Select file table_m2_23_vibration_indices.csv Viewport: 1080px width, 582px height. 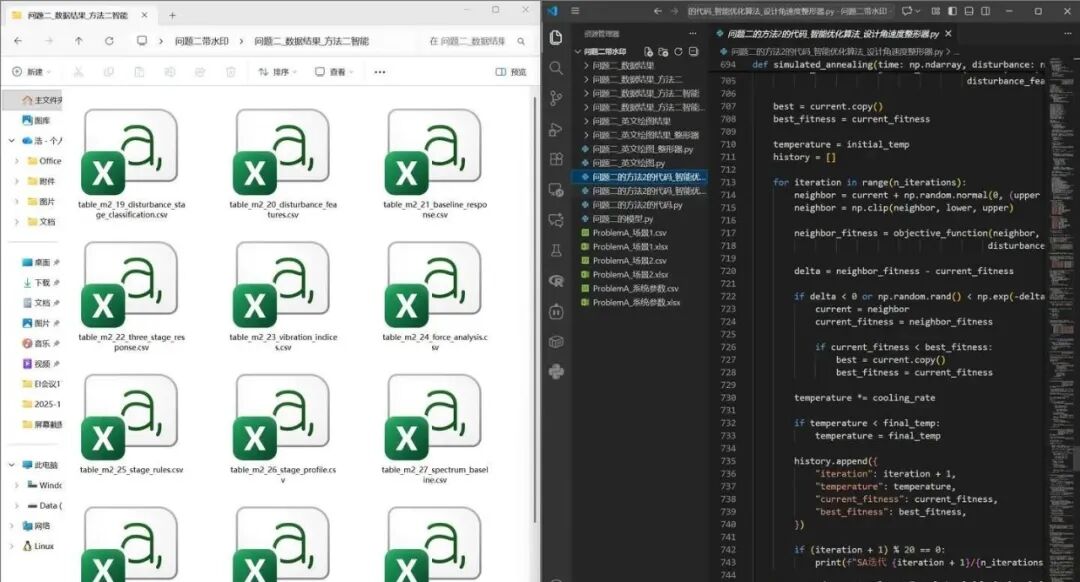(283, 296)
